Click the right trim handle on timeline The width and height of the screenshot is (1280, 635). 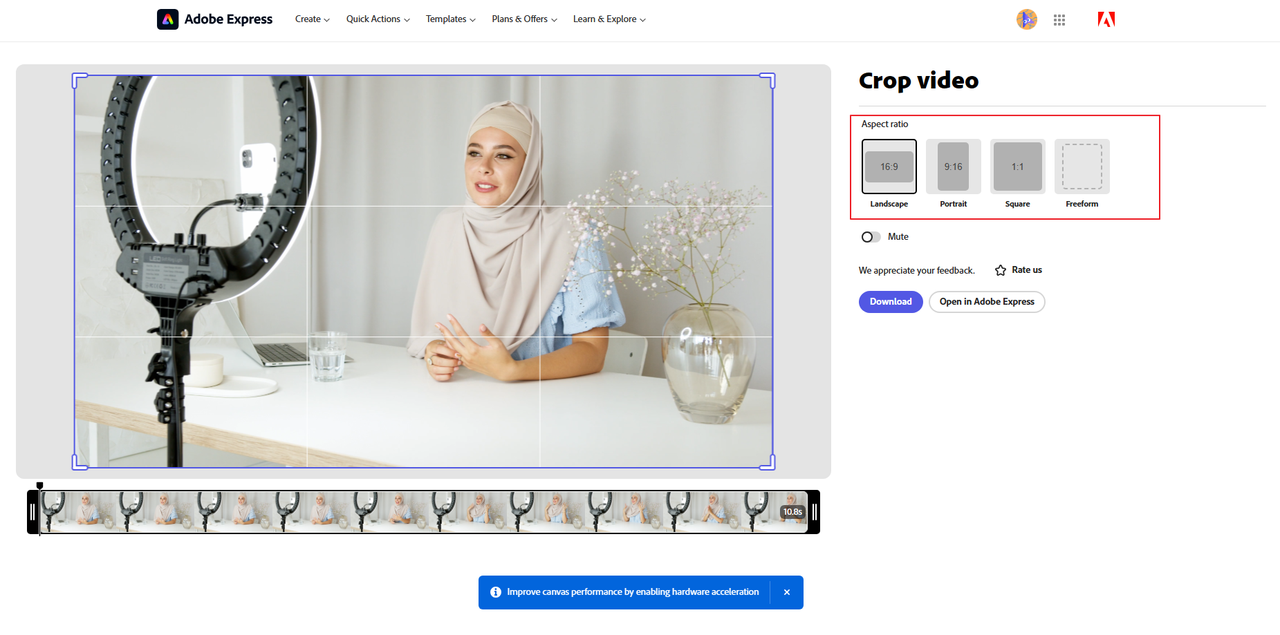(x=814, y=512)
